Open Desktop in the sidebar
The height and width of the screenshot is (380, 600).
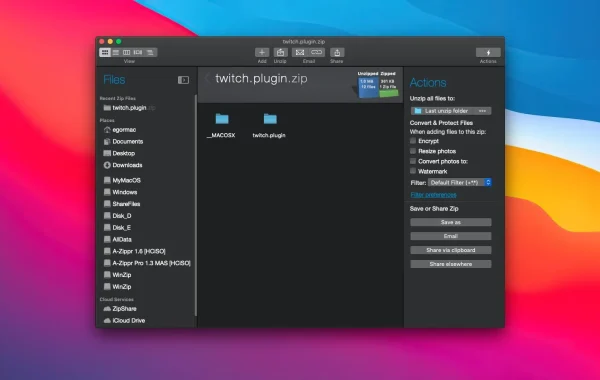click(x=119, y=153)
